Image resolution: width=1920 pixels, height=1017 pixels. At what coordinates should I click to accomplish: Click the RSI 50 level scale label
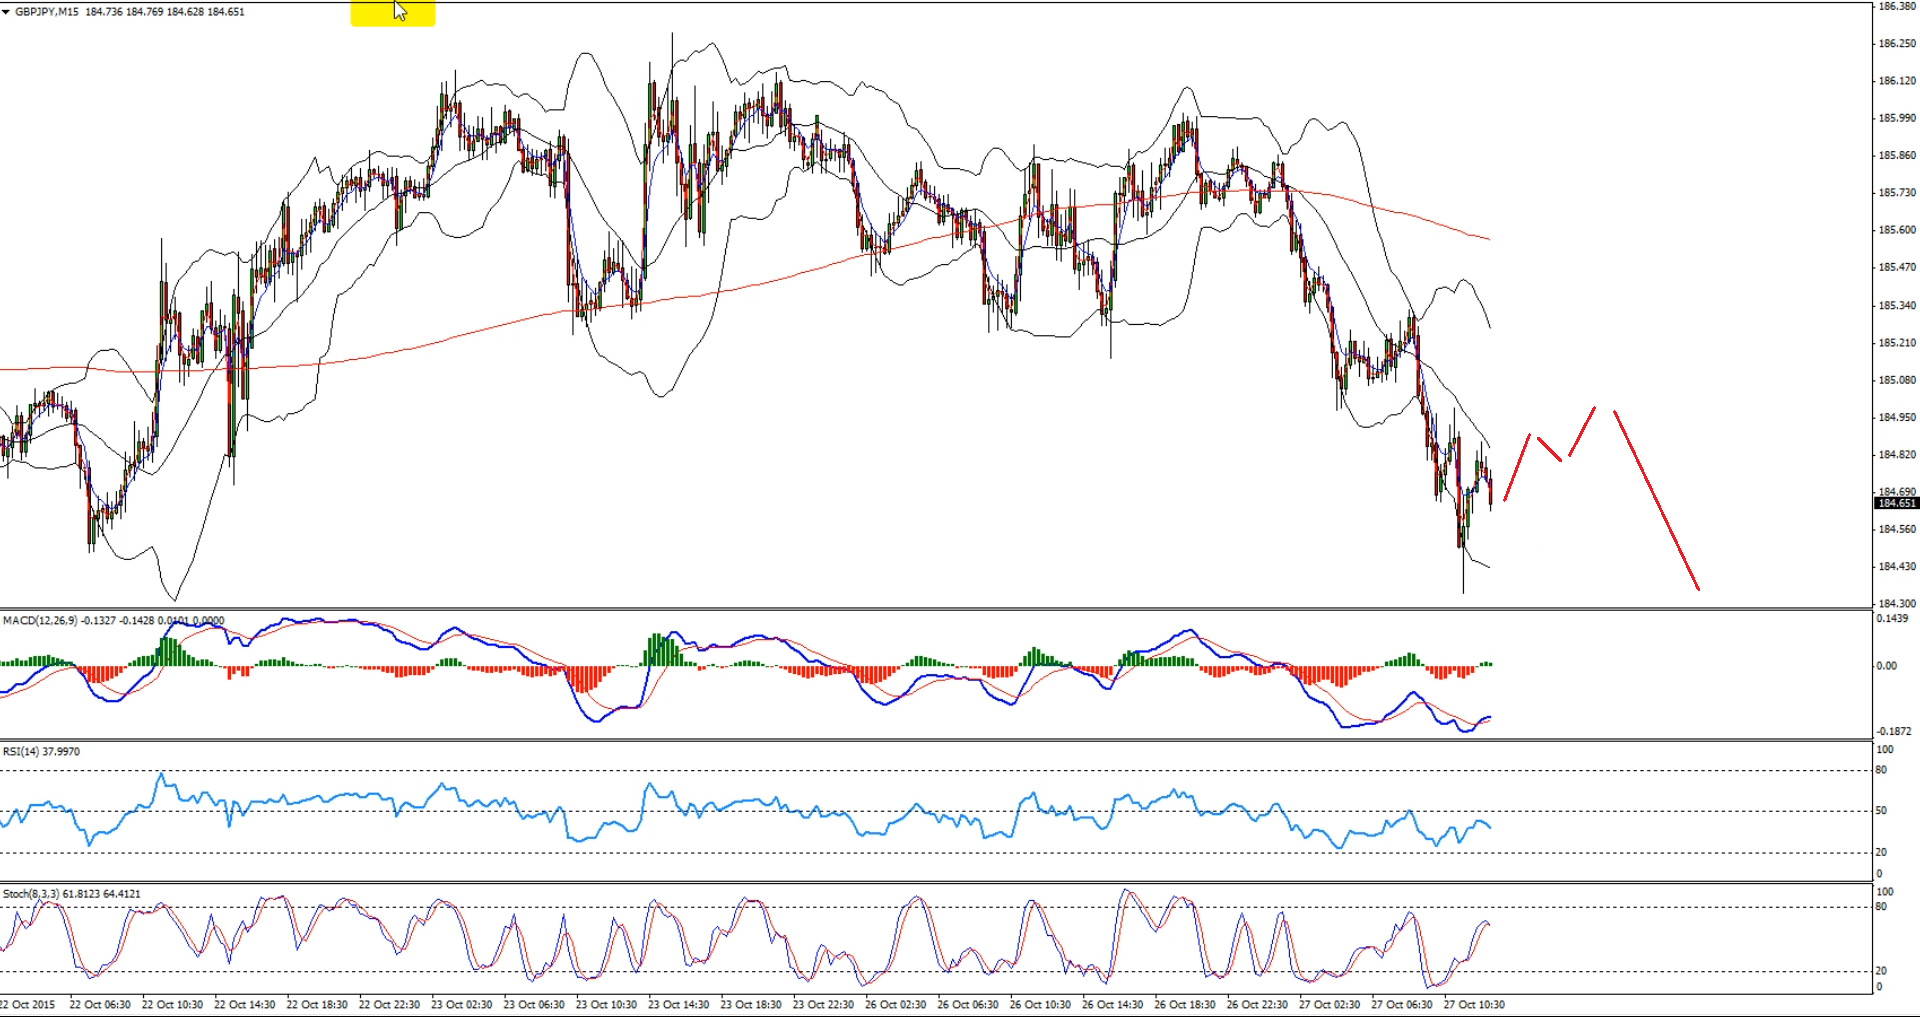point(1881,811)
